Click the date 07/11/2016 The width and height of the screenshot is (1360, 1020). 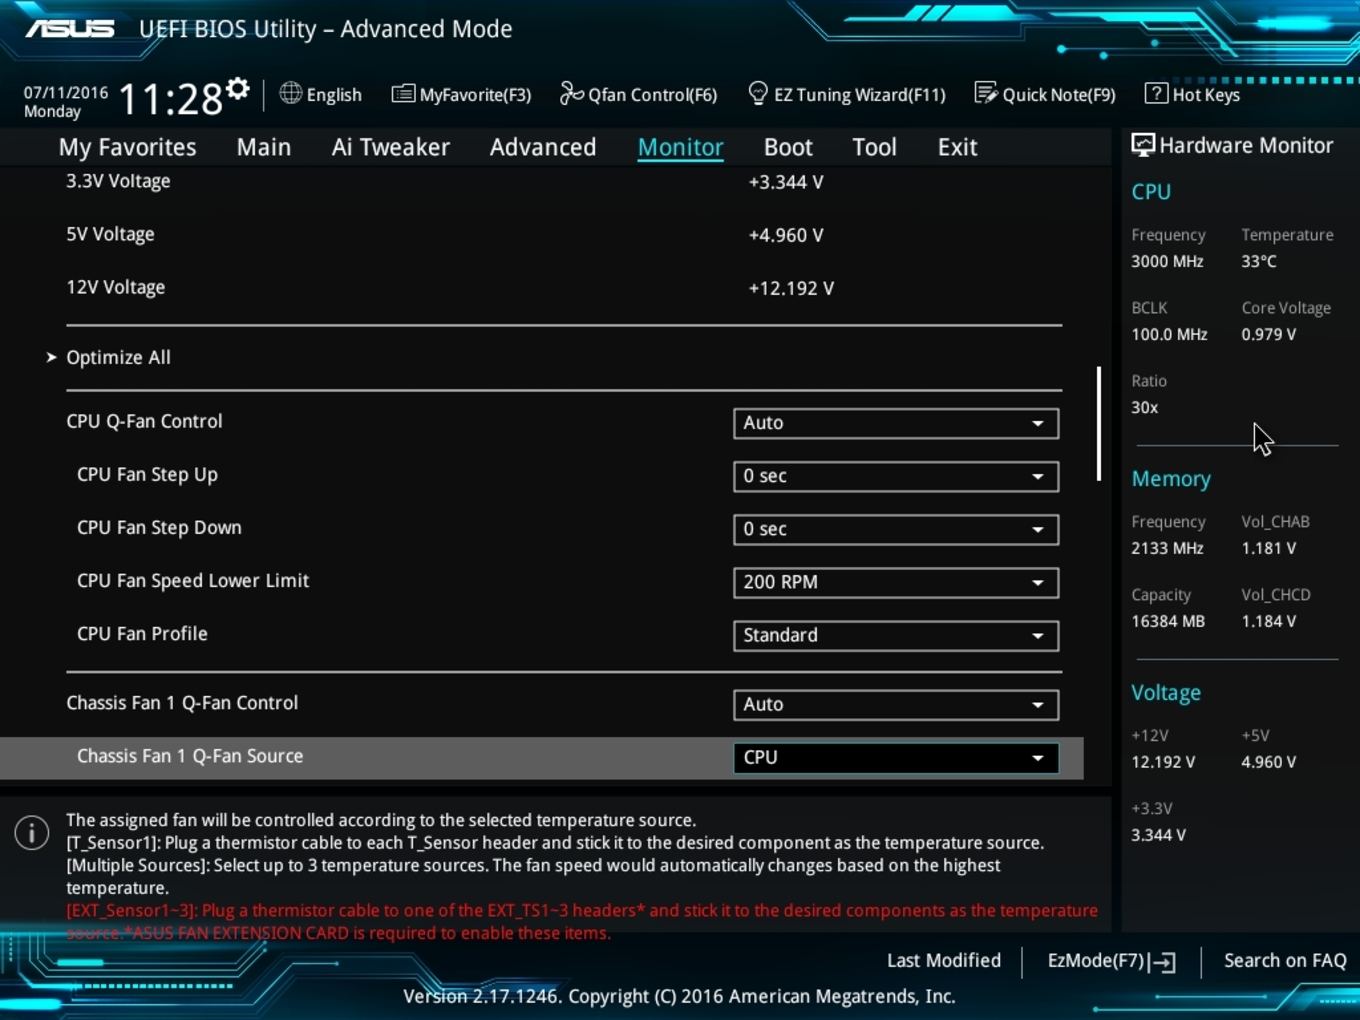[66, 92]
